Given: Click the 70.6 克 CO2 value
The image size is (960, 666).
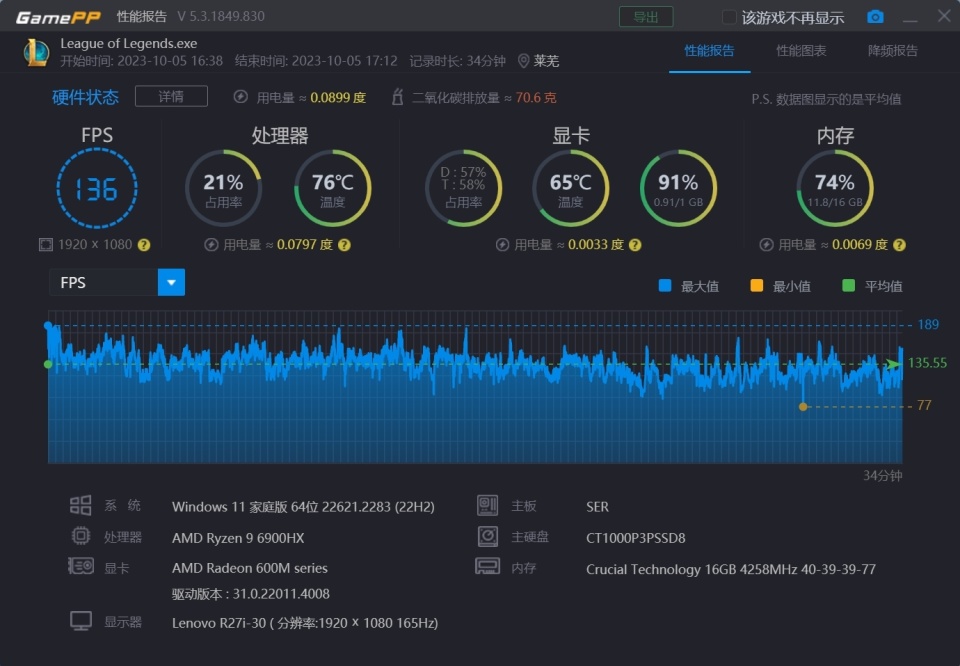Looking at the screenshot, I should tap(536, 97).
